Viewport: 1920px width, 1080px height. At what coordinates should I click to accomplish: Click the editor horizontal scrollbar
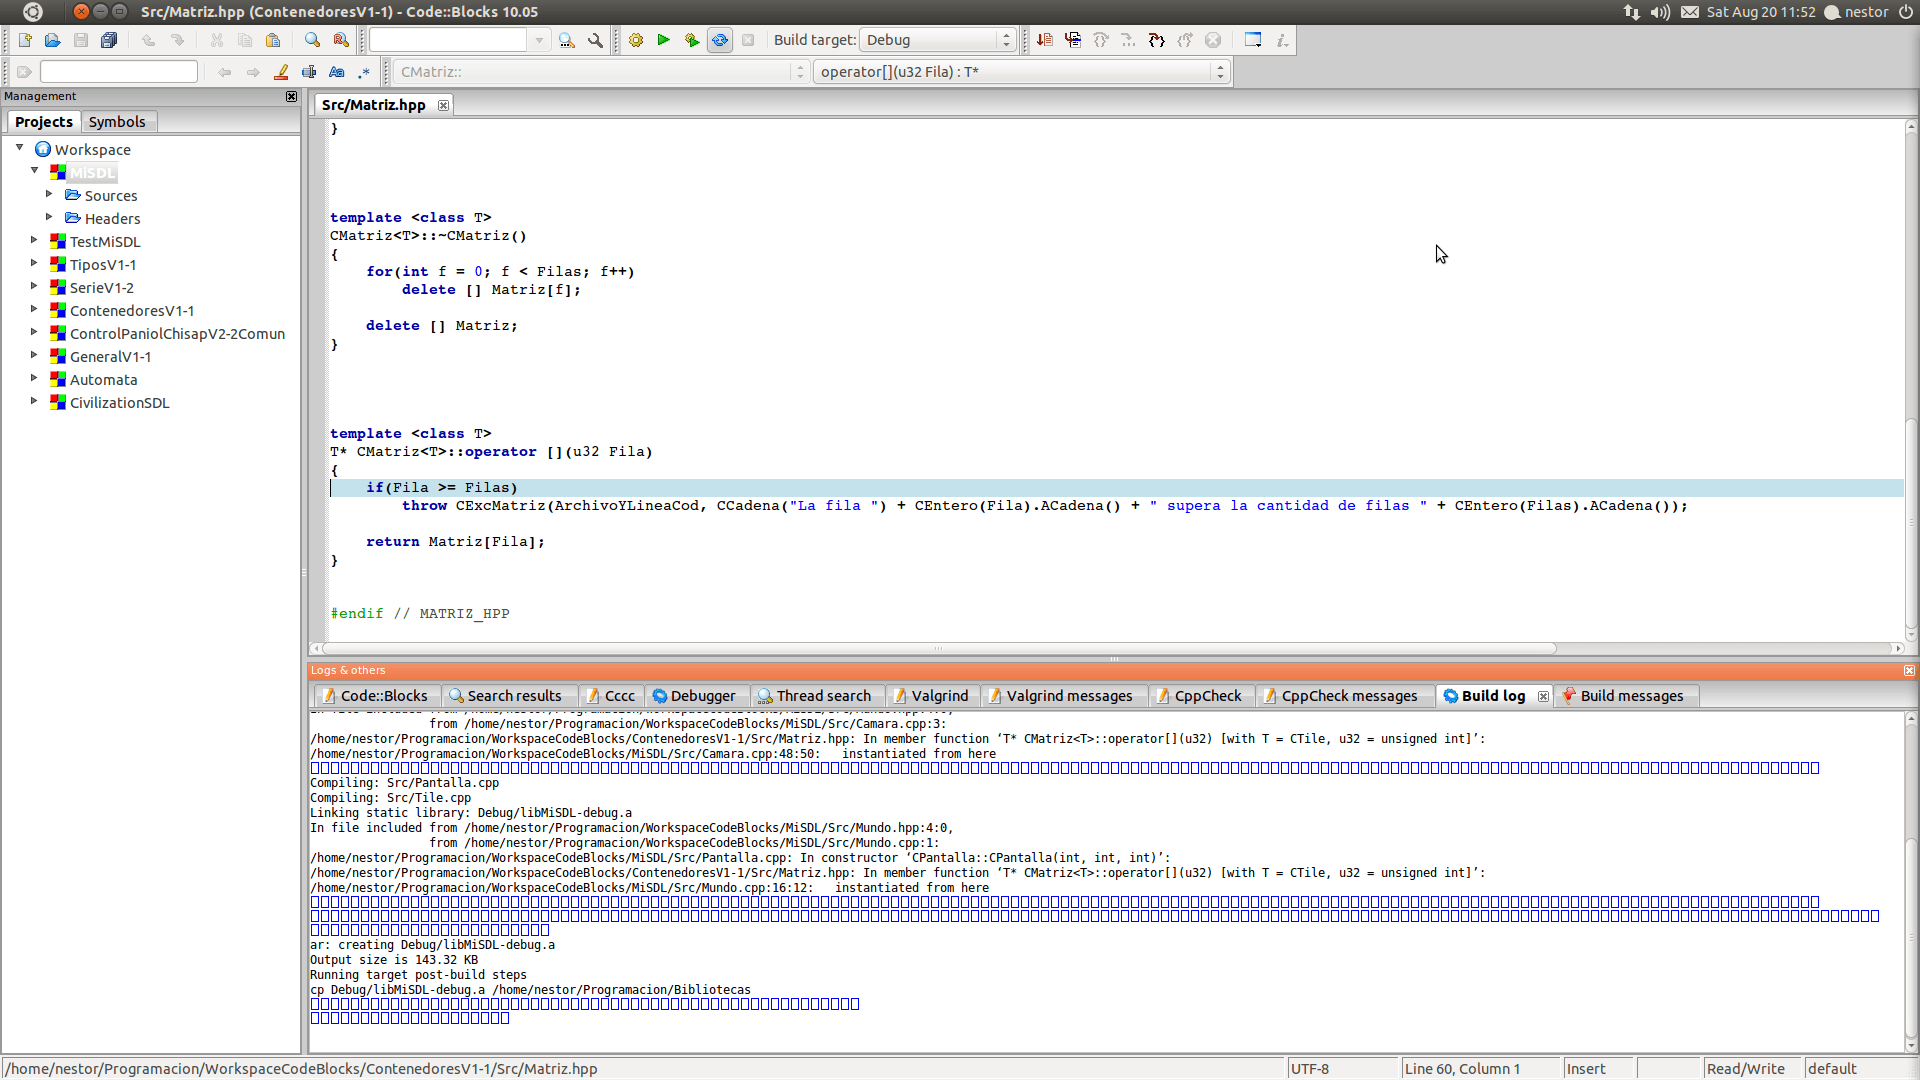tap(940, 648)
